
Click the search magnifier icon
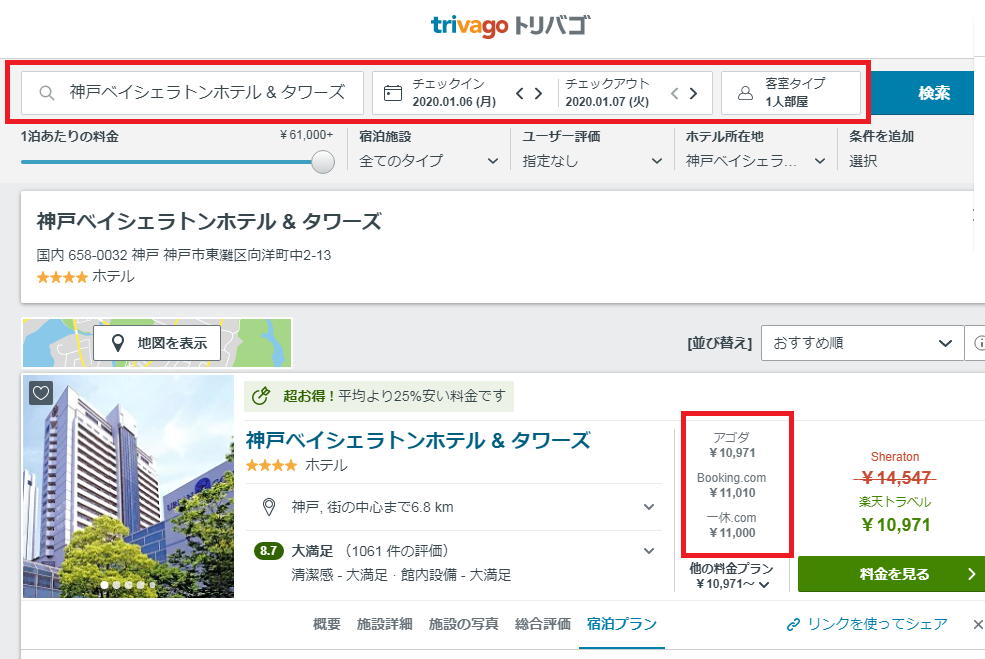point(46,93)
